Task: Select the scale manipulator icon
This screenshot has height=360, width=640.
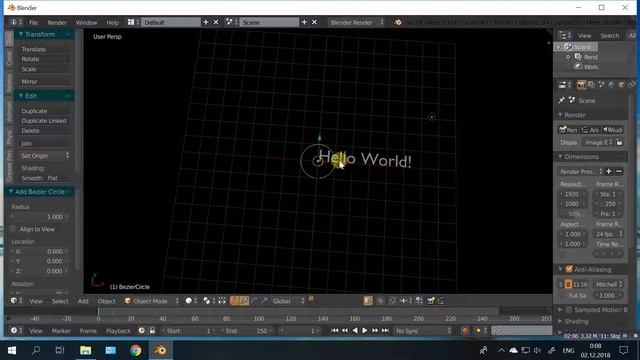Action: (264, 301)
